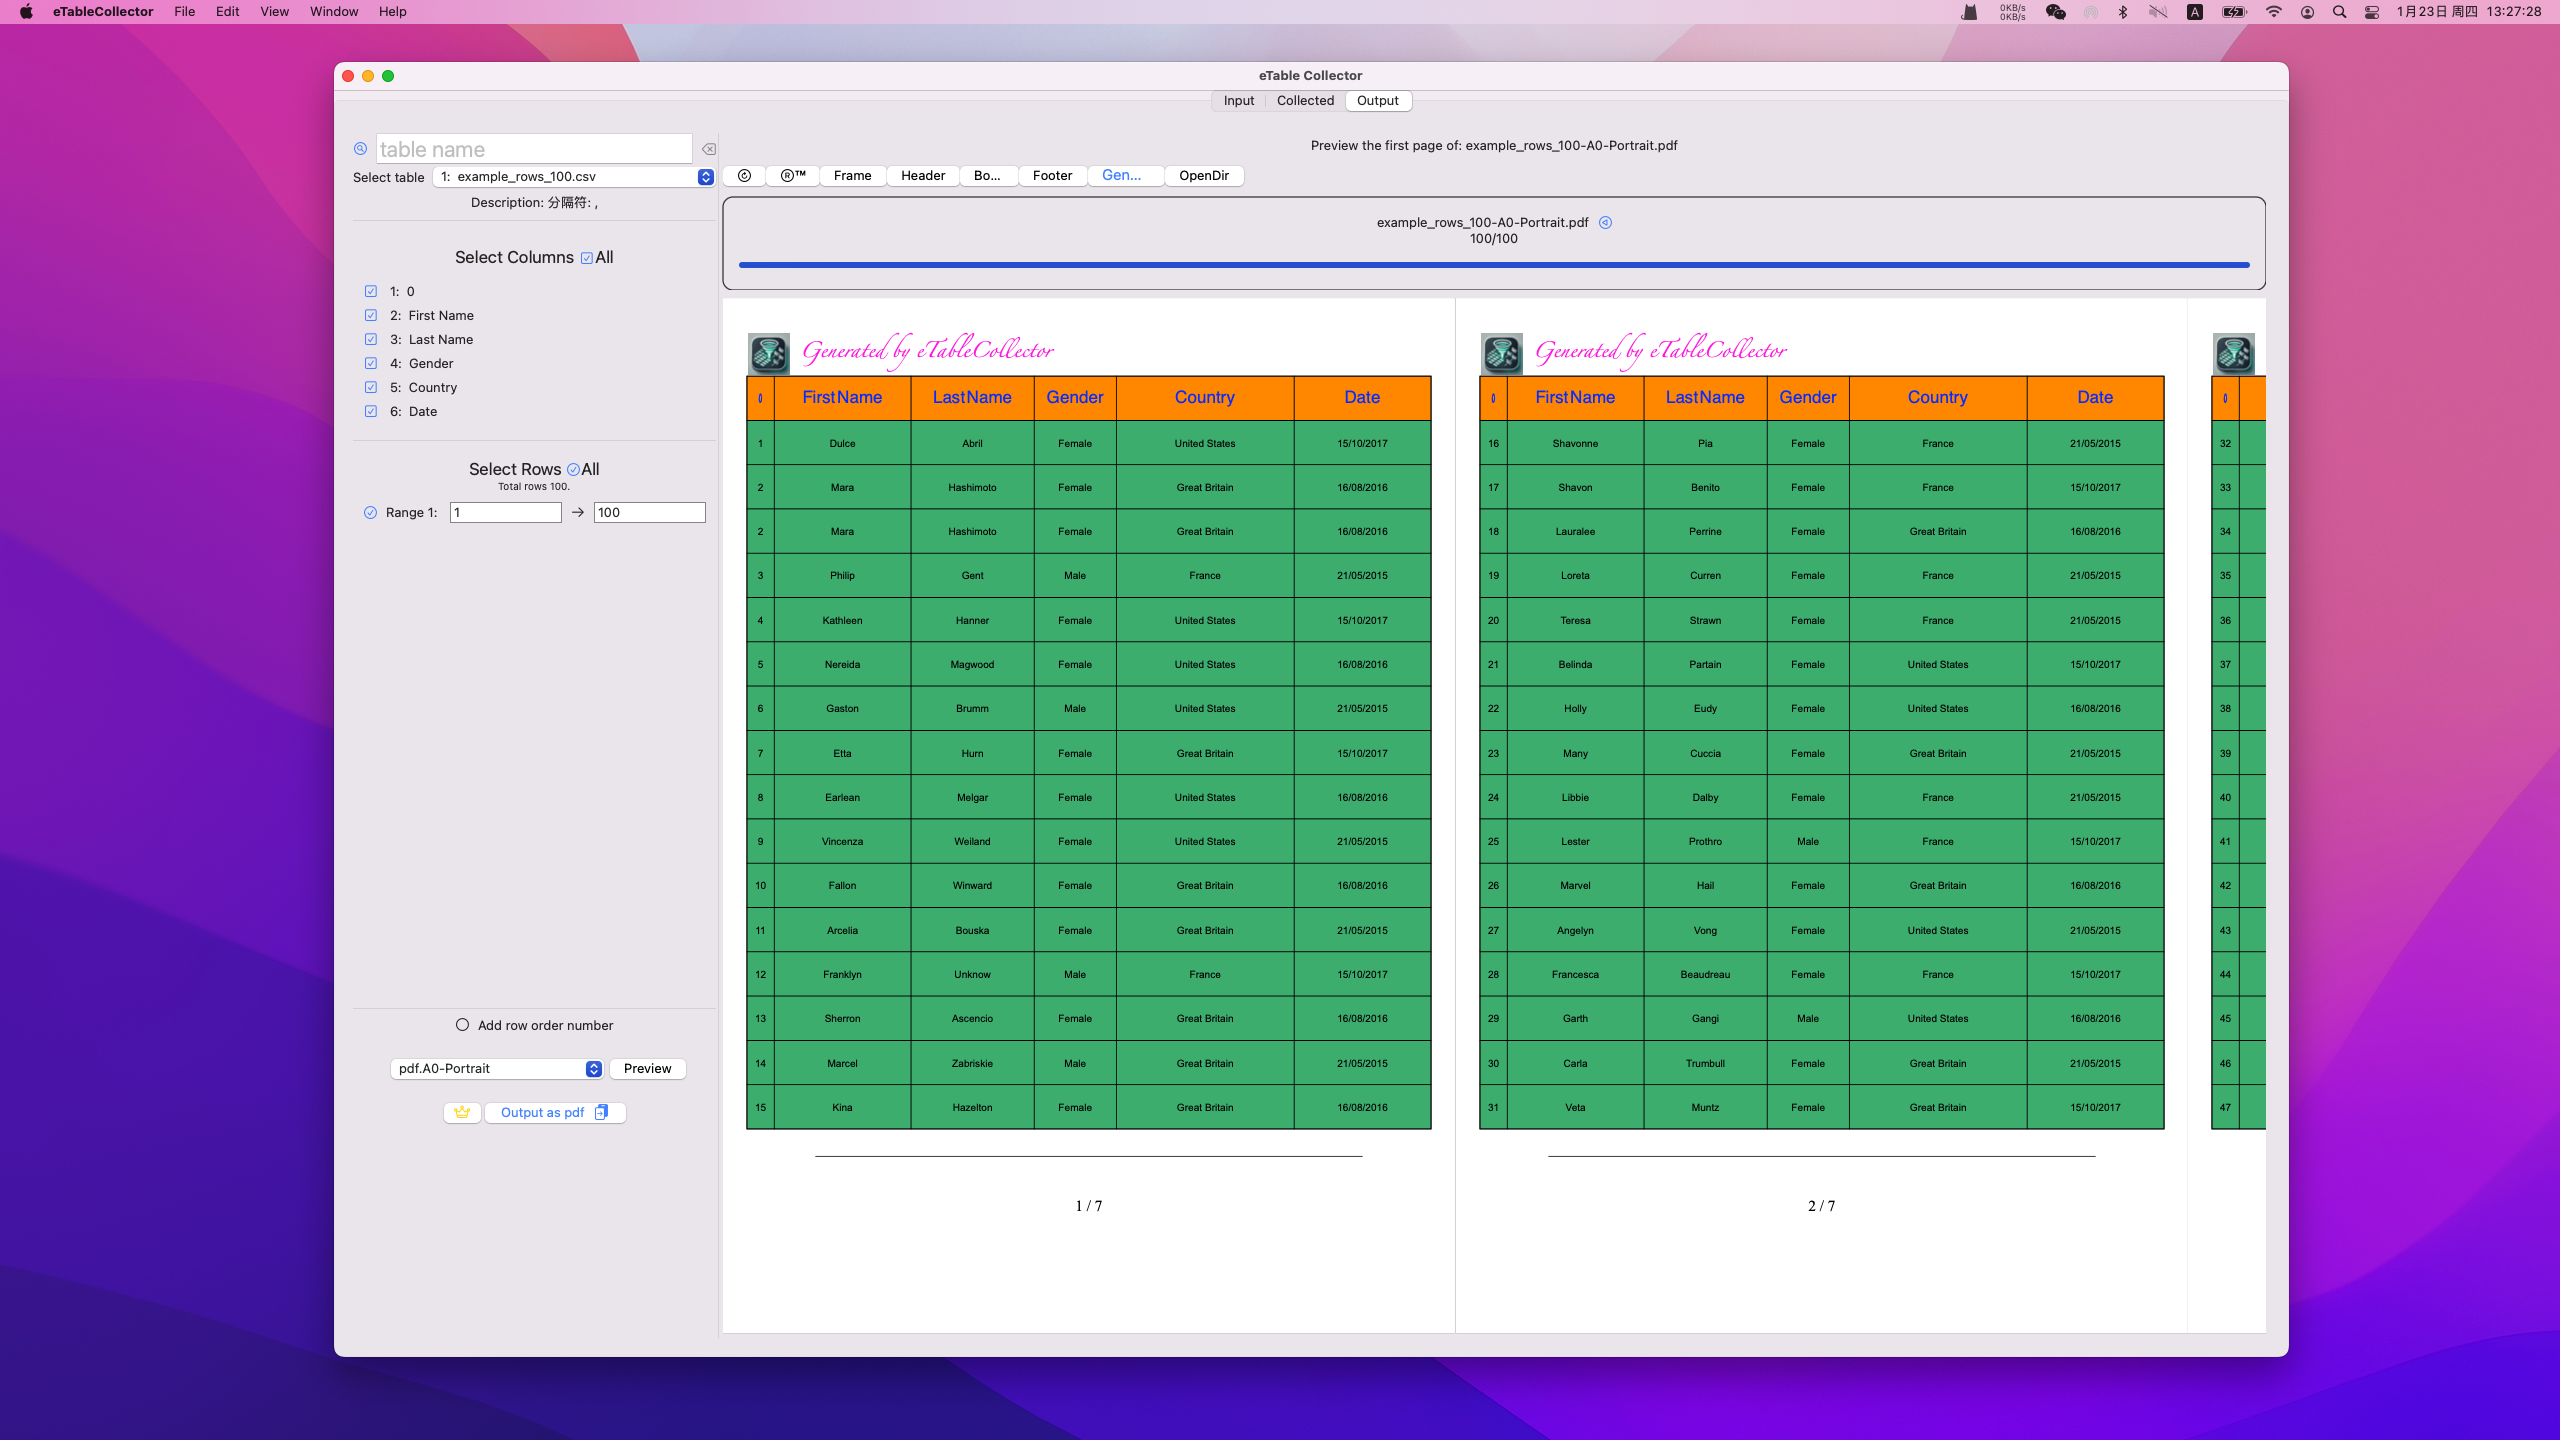Open the pdf.A0-Portrait format dropdown
This screenshot has width=2560, height=1440.
point(496,1069)
